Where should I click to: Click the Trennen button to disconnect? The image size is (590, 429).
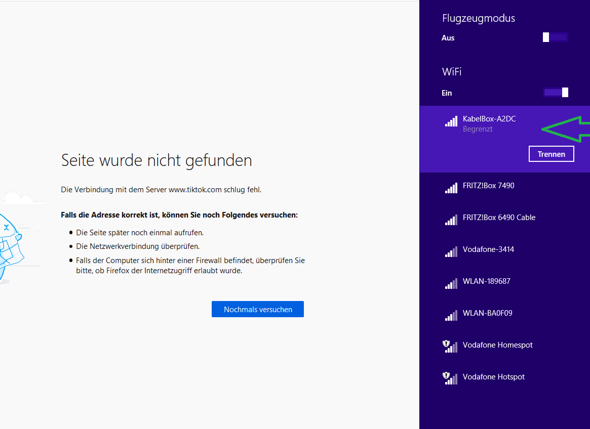[551, 154]
